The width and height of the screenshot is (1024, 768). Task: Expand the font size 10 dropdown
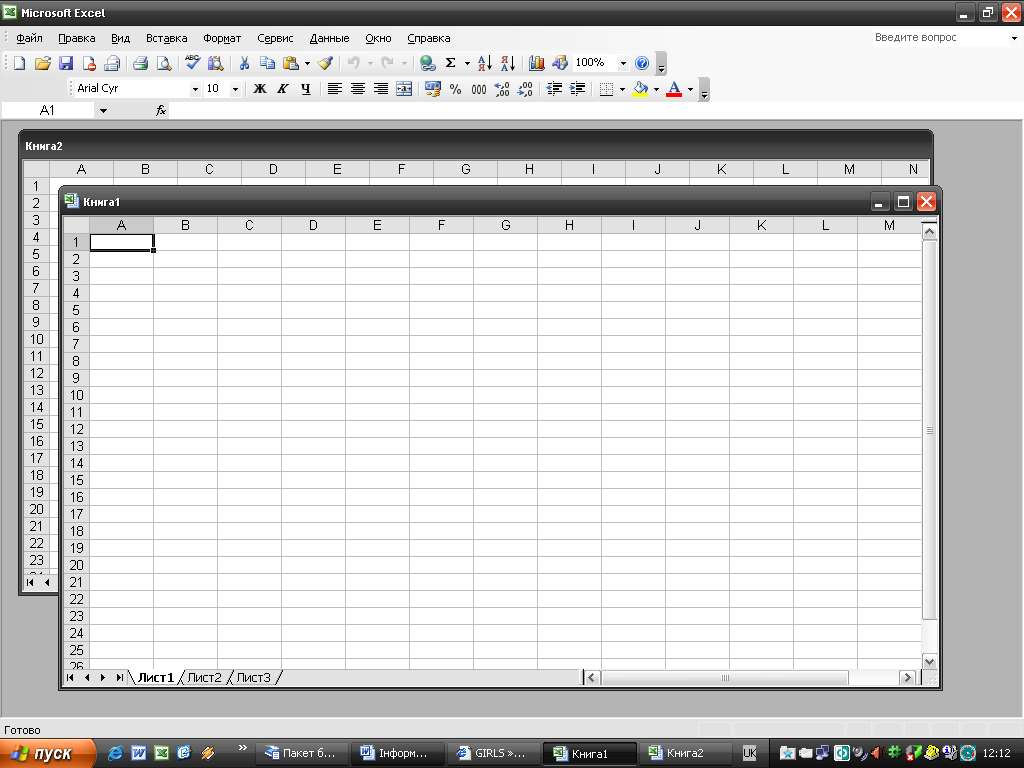click(235, 89)
